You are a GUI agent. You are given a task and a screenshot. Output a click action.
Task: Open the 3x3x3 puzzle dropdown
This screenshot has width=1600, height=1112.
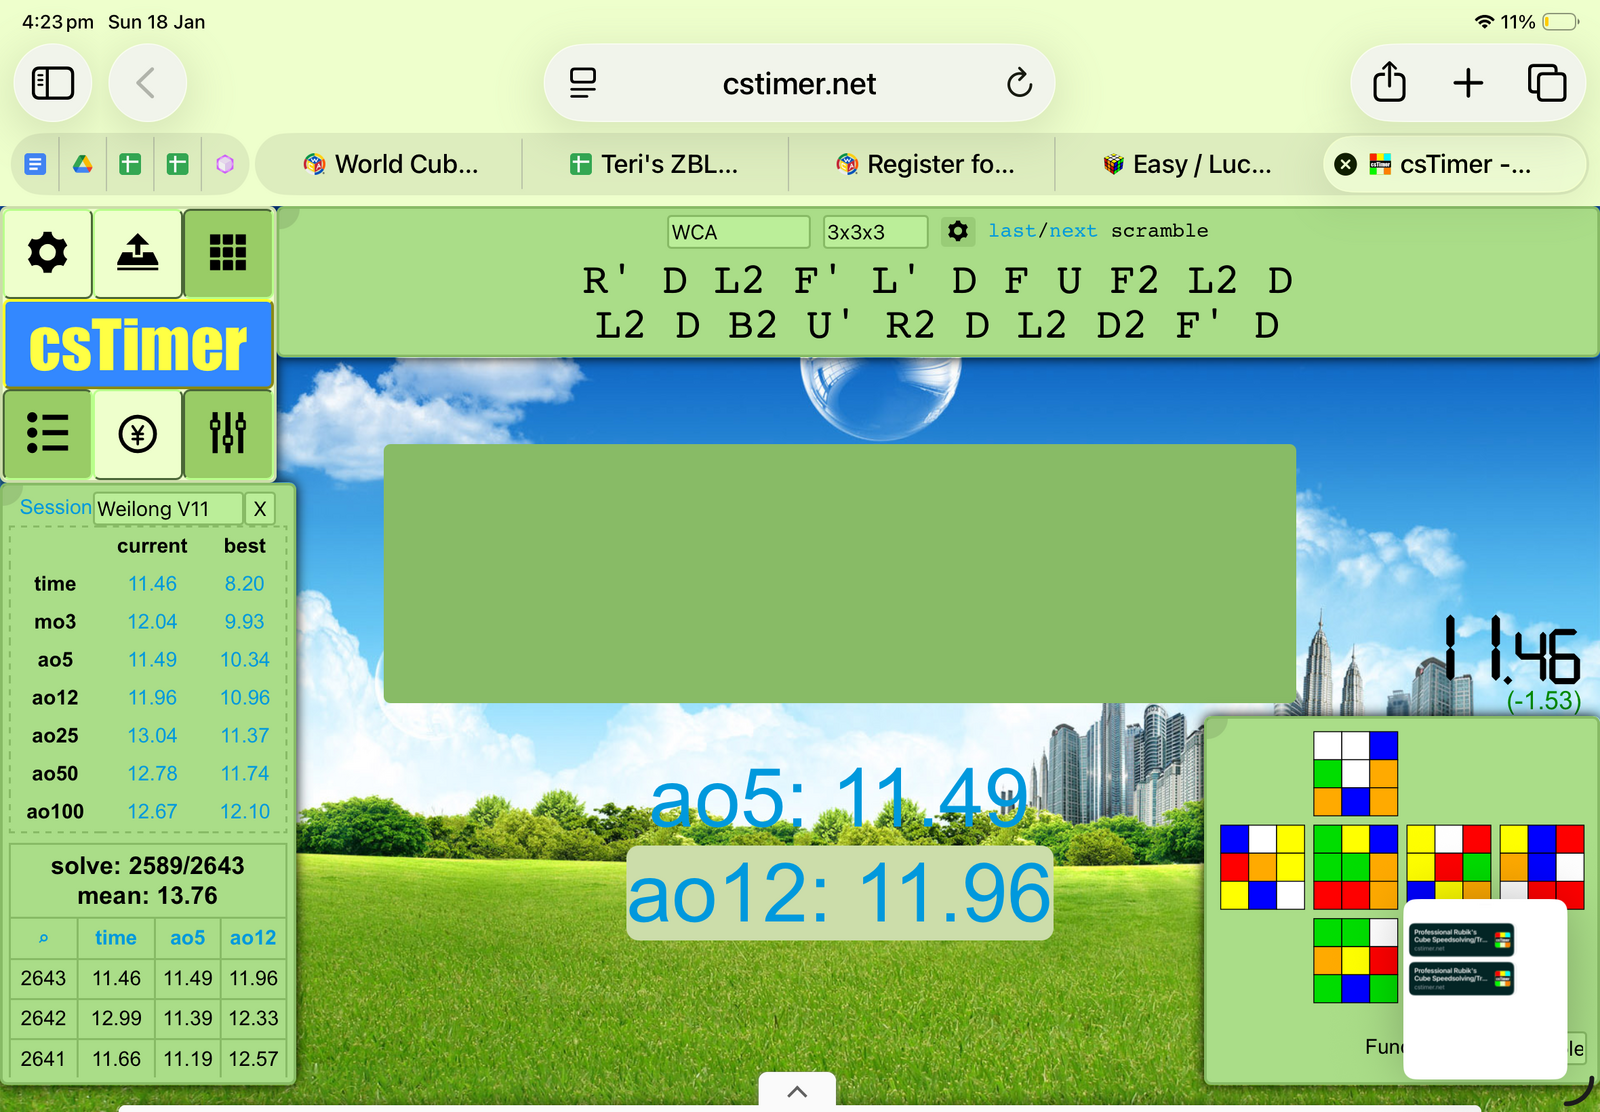[x=875, y=232]
